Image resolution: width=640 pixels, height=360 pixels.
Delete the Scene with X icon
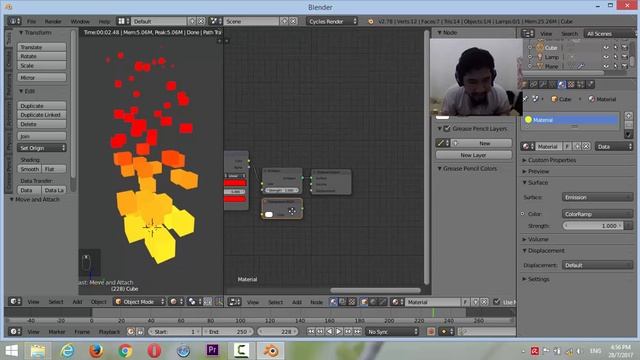[x=293, y=21]
